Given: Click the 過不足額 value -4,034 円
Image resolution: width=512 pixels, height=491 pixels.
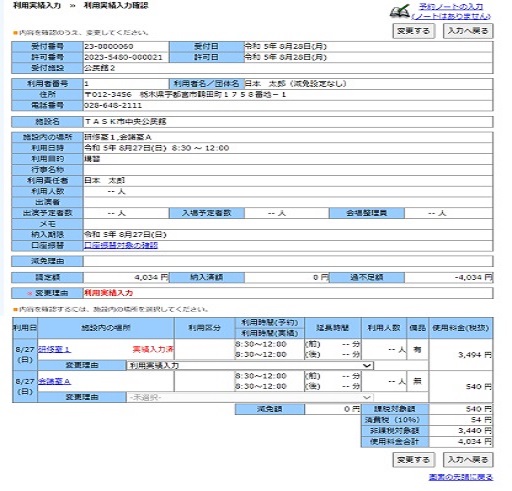Looking at the screenshot, I should coord(473,277).
